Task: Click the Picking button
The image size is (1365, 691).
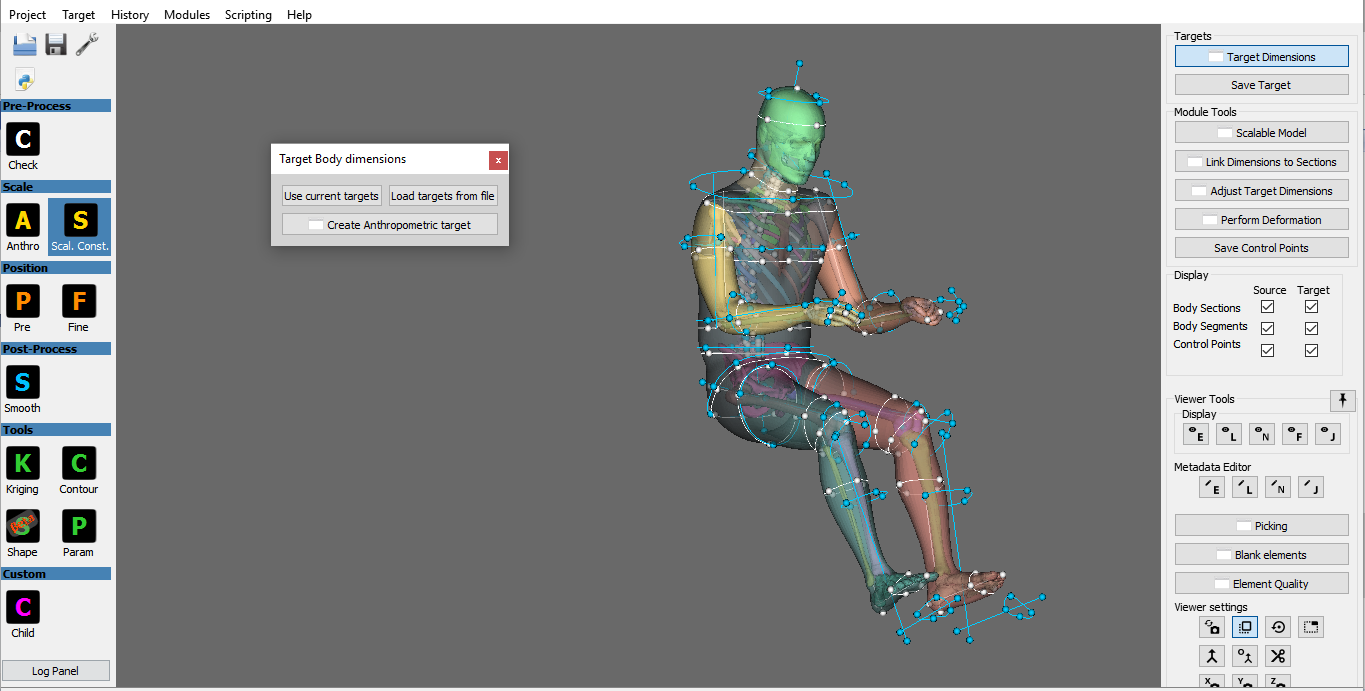Action: (x=1262, y=526)
